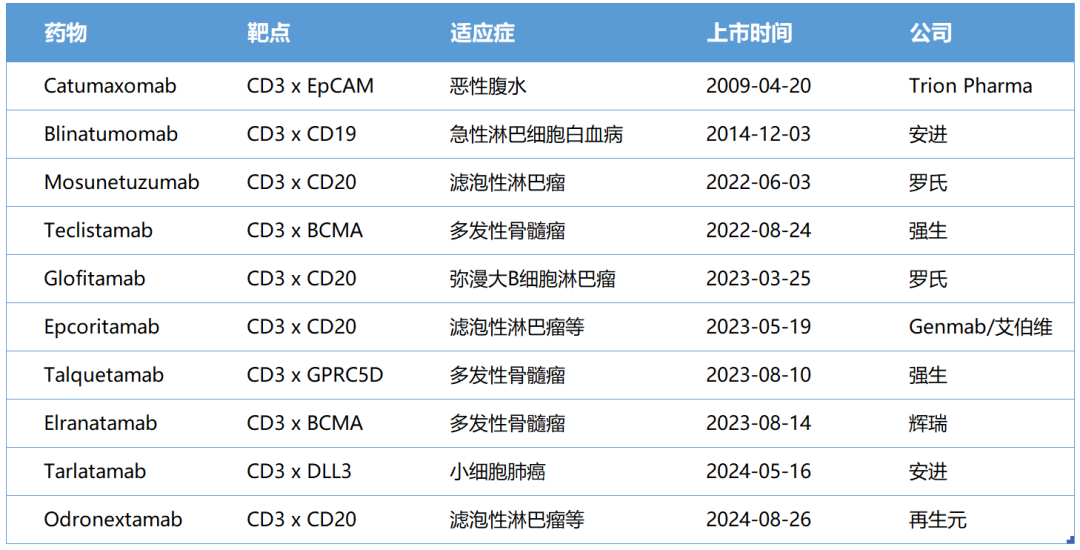1080x550 pixels.
Task: Click the 公司 column header
Action: (930, 33)
